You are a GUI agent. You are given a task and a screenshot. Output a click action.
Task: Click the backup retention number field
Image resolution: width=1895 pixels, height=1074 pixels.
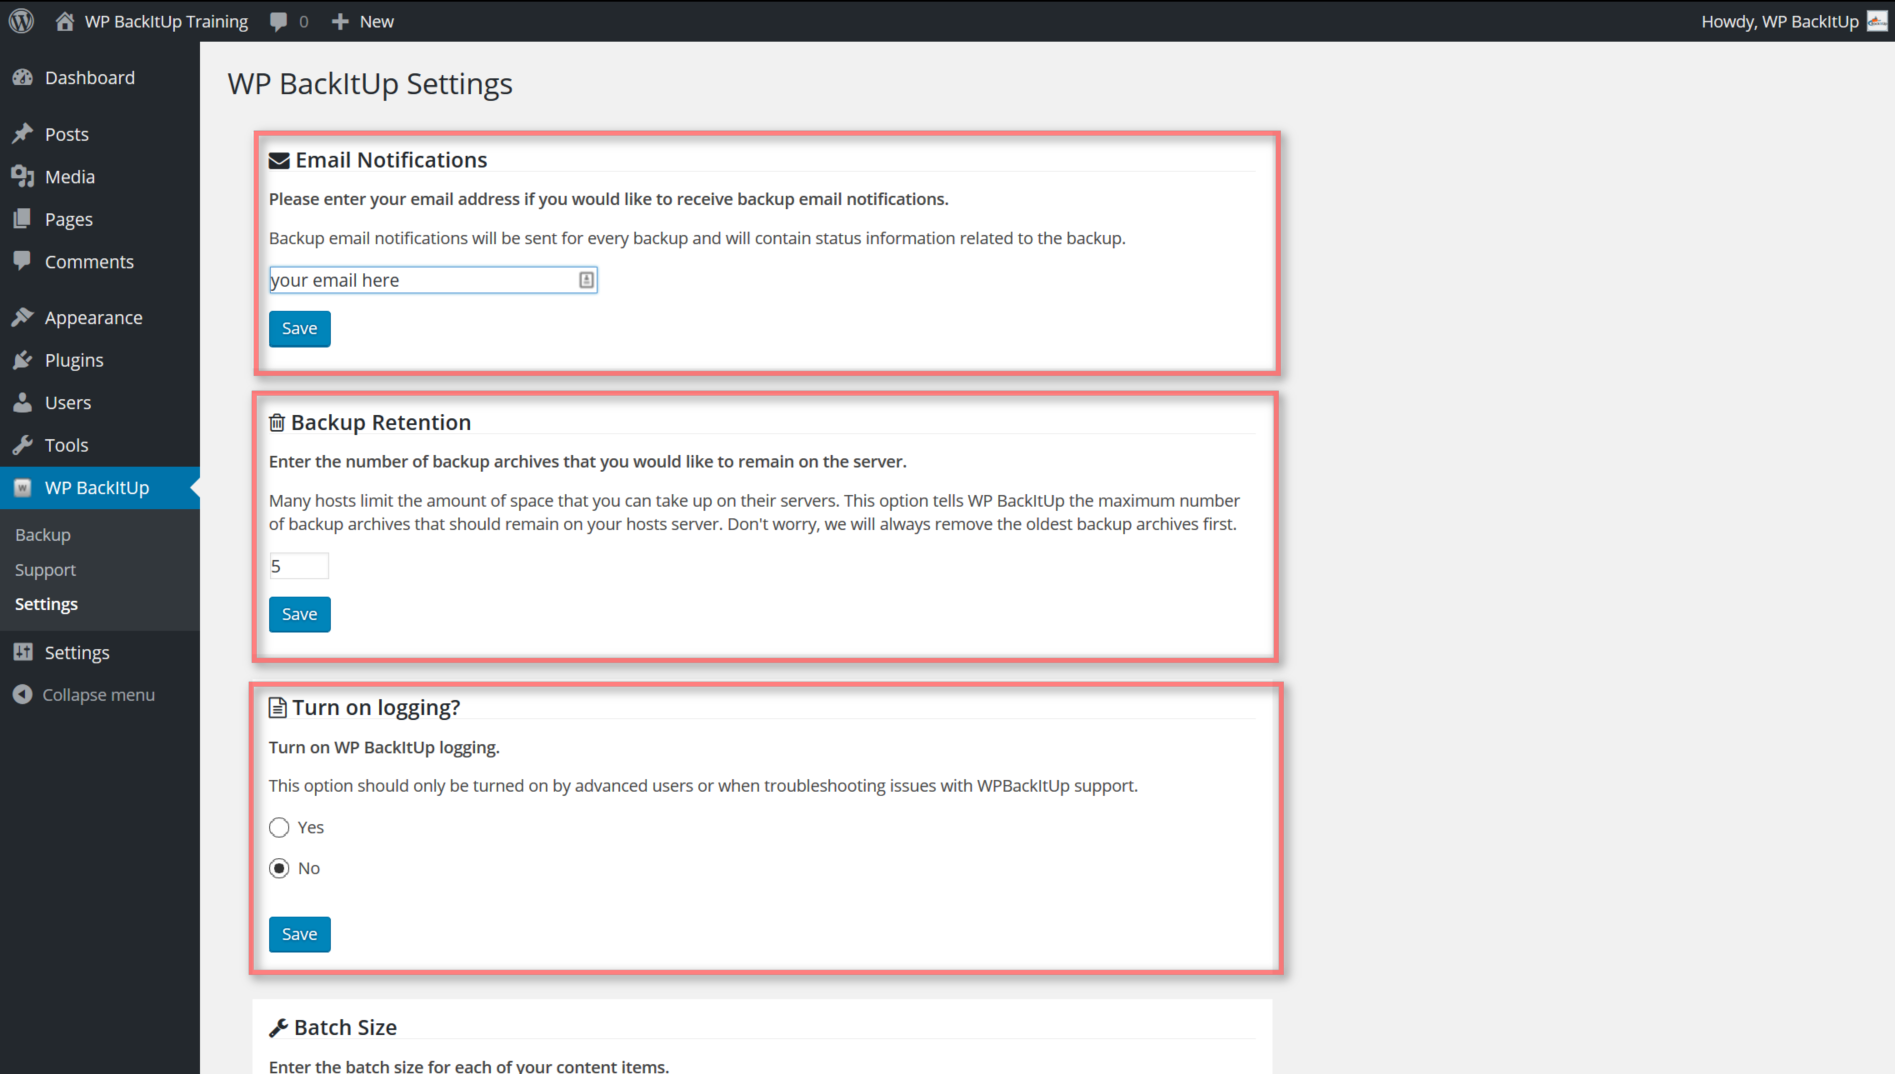(x=299, y=566)
